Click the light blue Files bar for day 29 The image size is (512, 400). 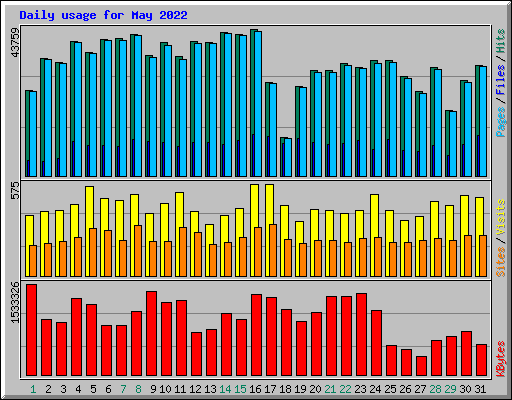453,144
